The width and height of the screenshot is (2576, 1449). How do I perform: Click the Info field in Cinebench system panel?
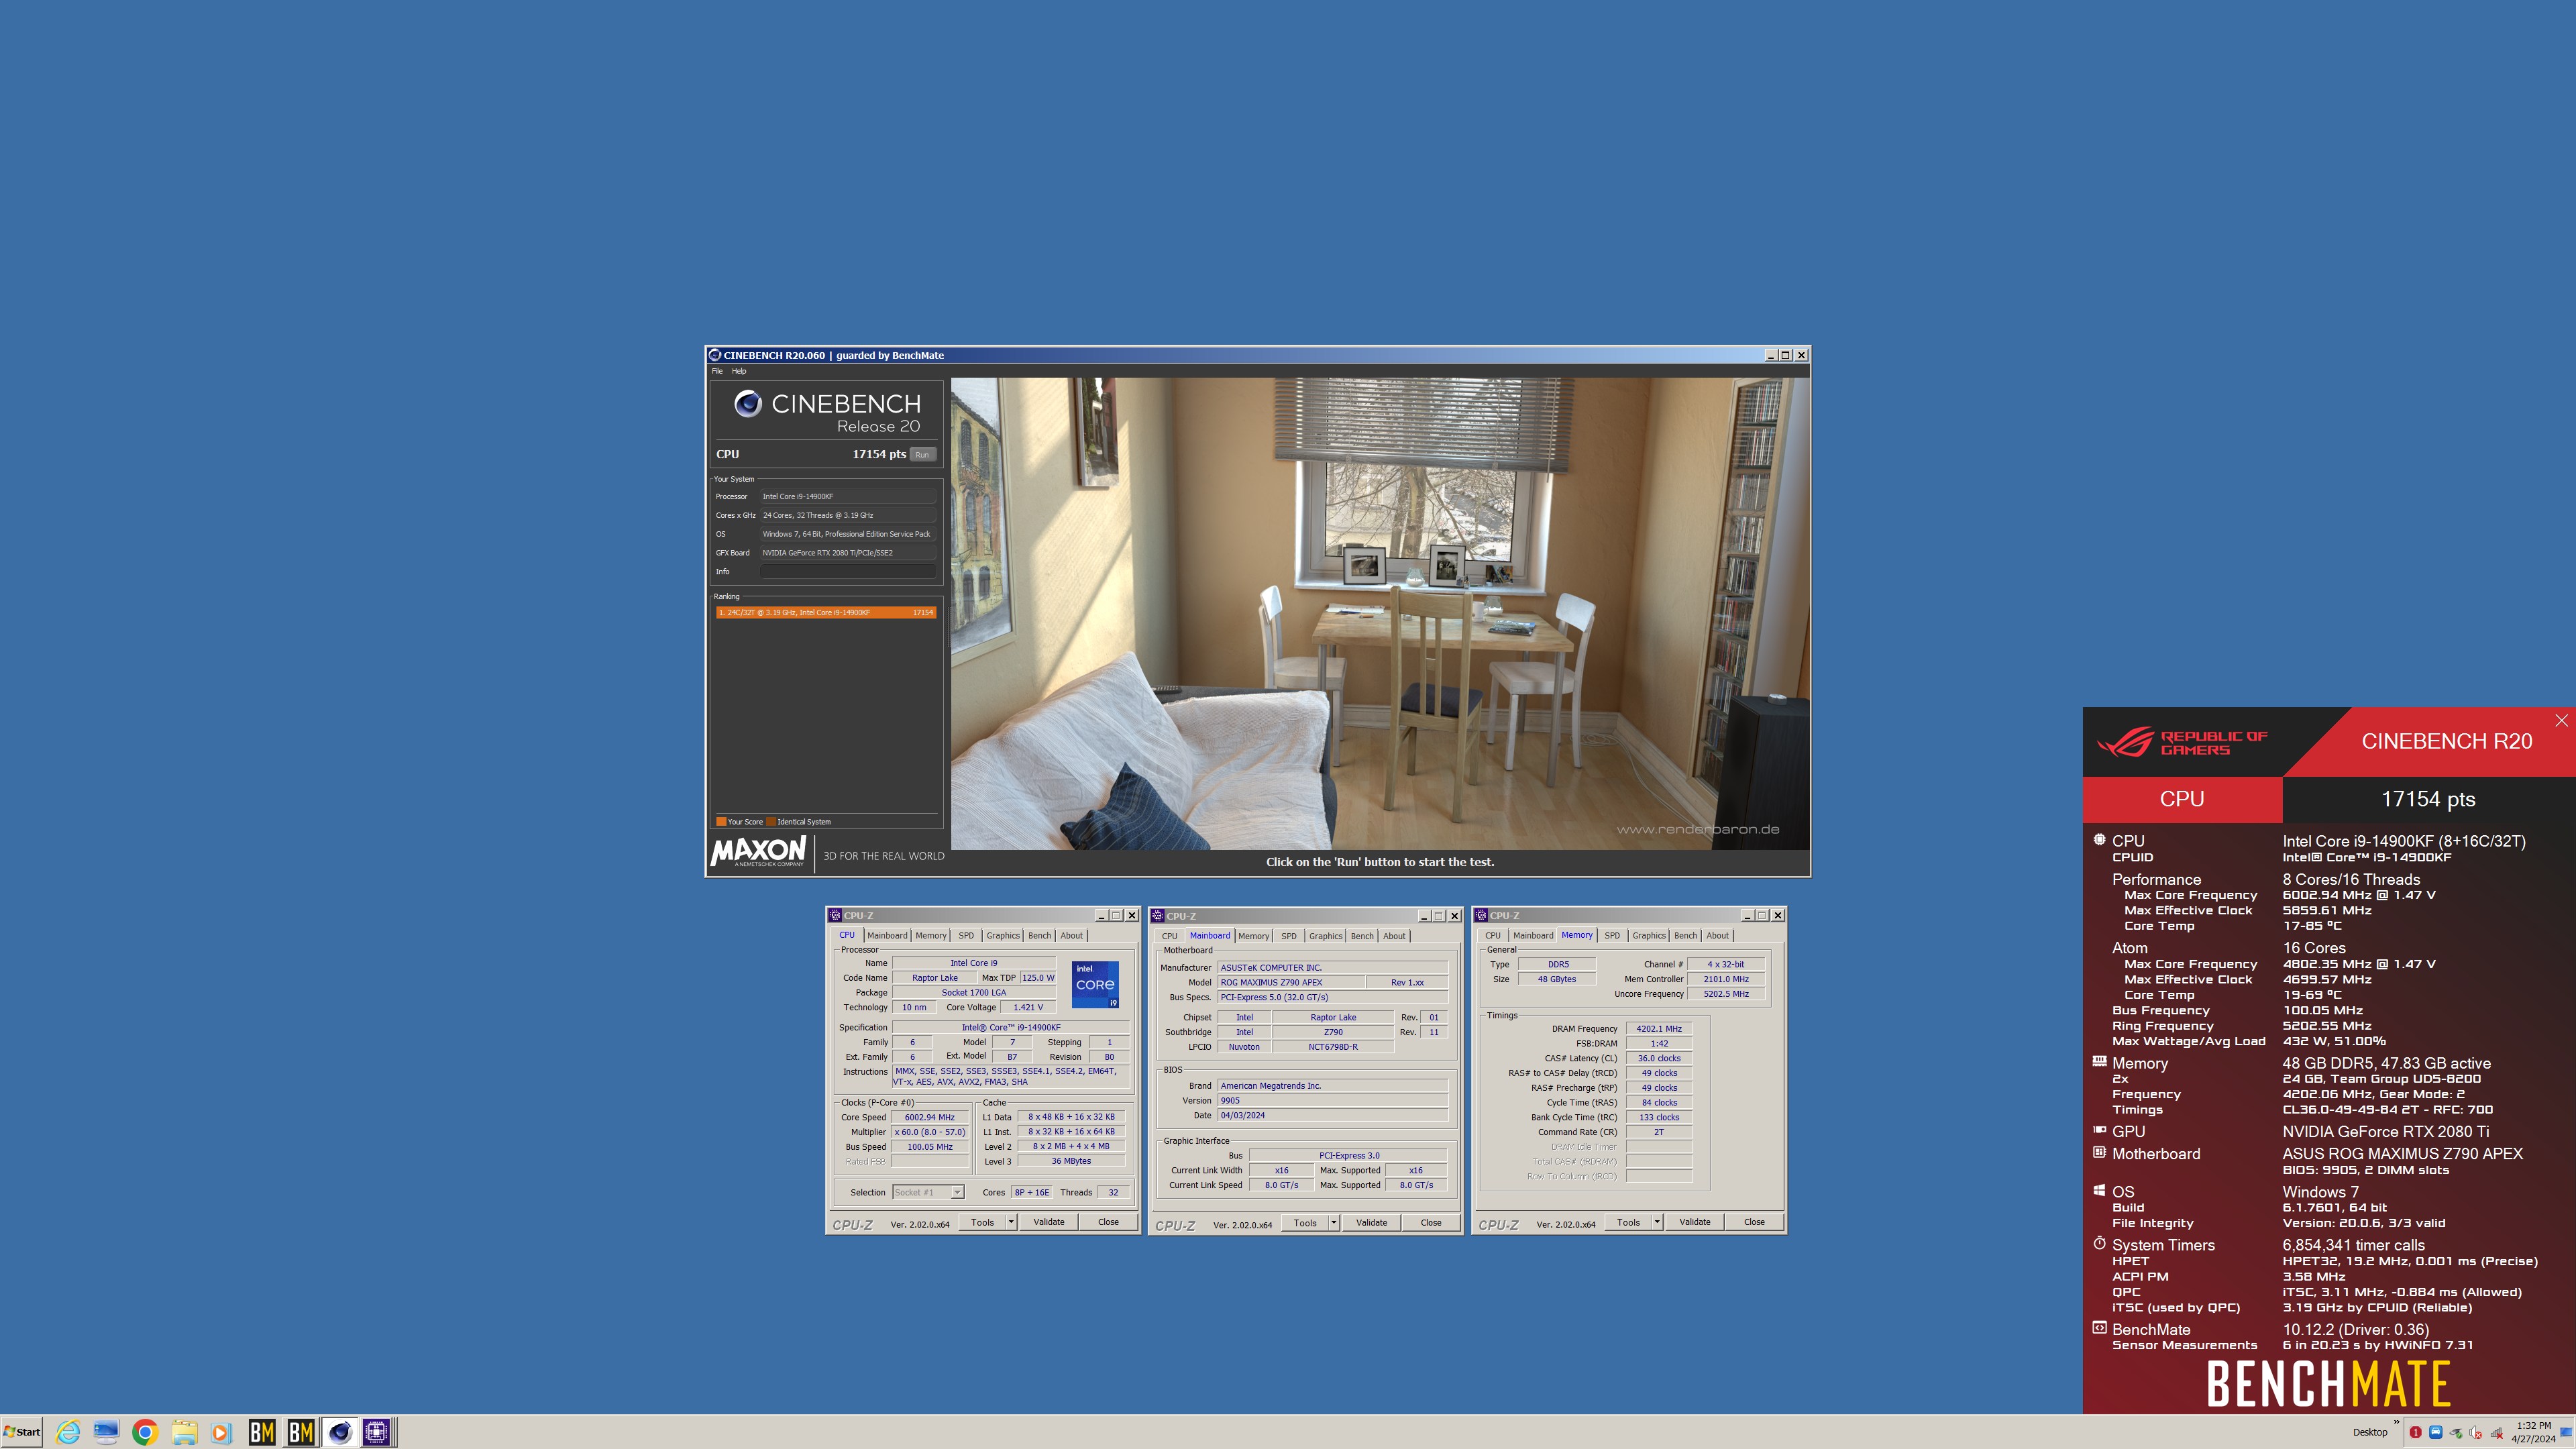848,571
